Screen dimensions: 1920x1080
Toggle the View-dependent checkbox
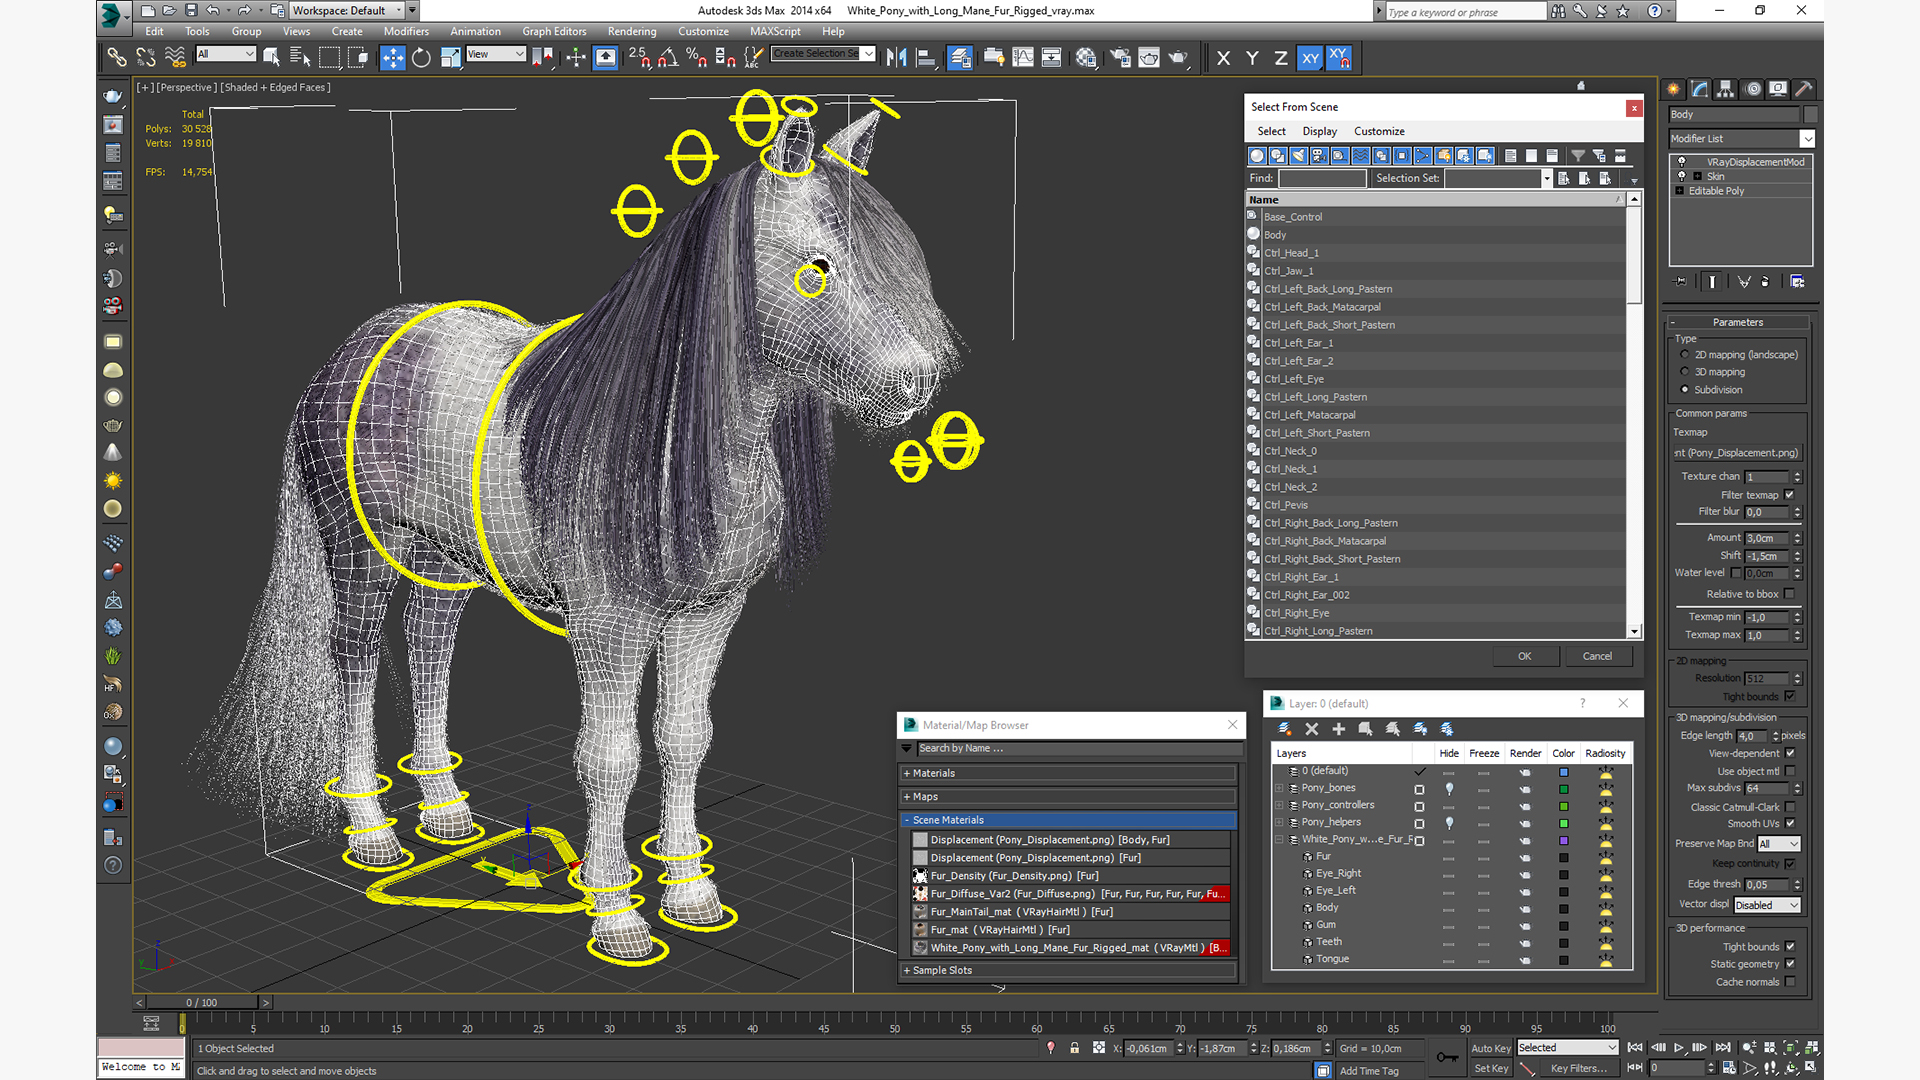(1790, 753)
